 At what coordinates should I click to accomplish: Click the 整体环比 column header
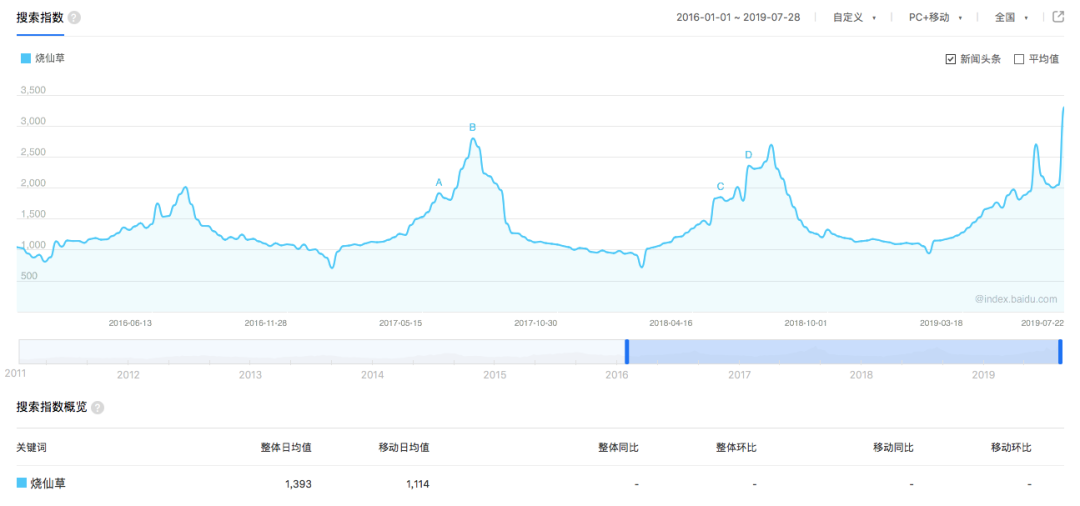pos(736,447)
